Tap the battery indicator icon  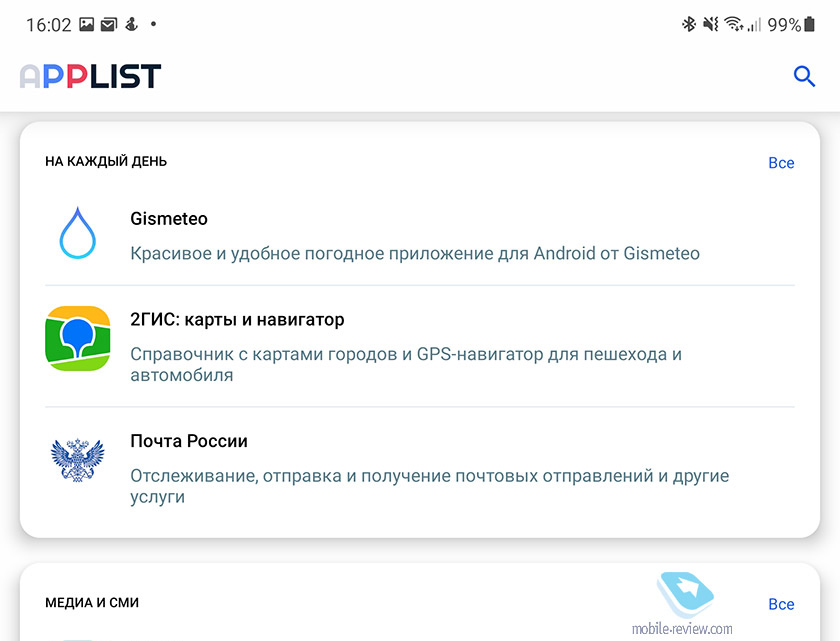pos(809,24)
